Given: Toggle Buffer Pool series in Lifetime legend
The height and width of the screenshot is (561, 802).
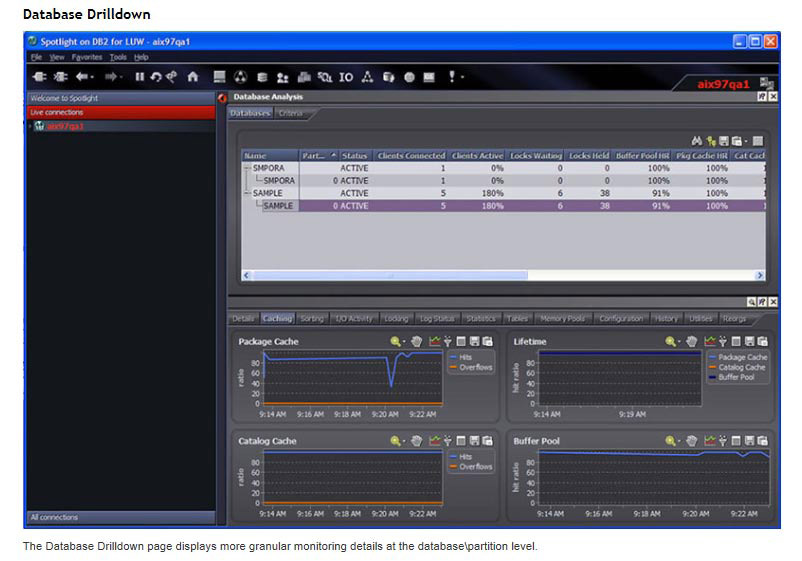Looking at the screenshot, I should (x=731, y=377).
